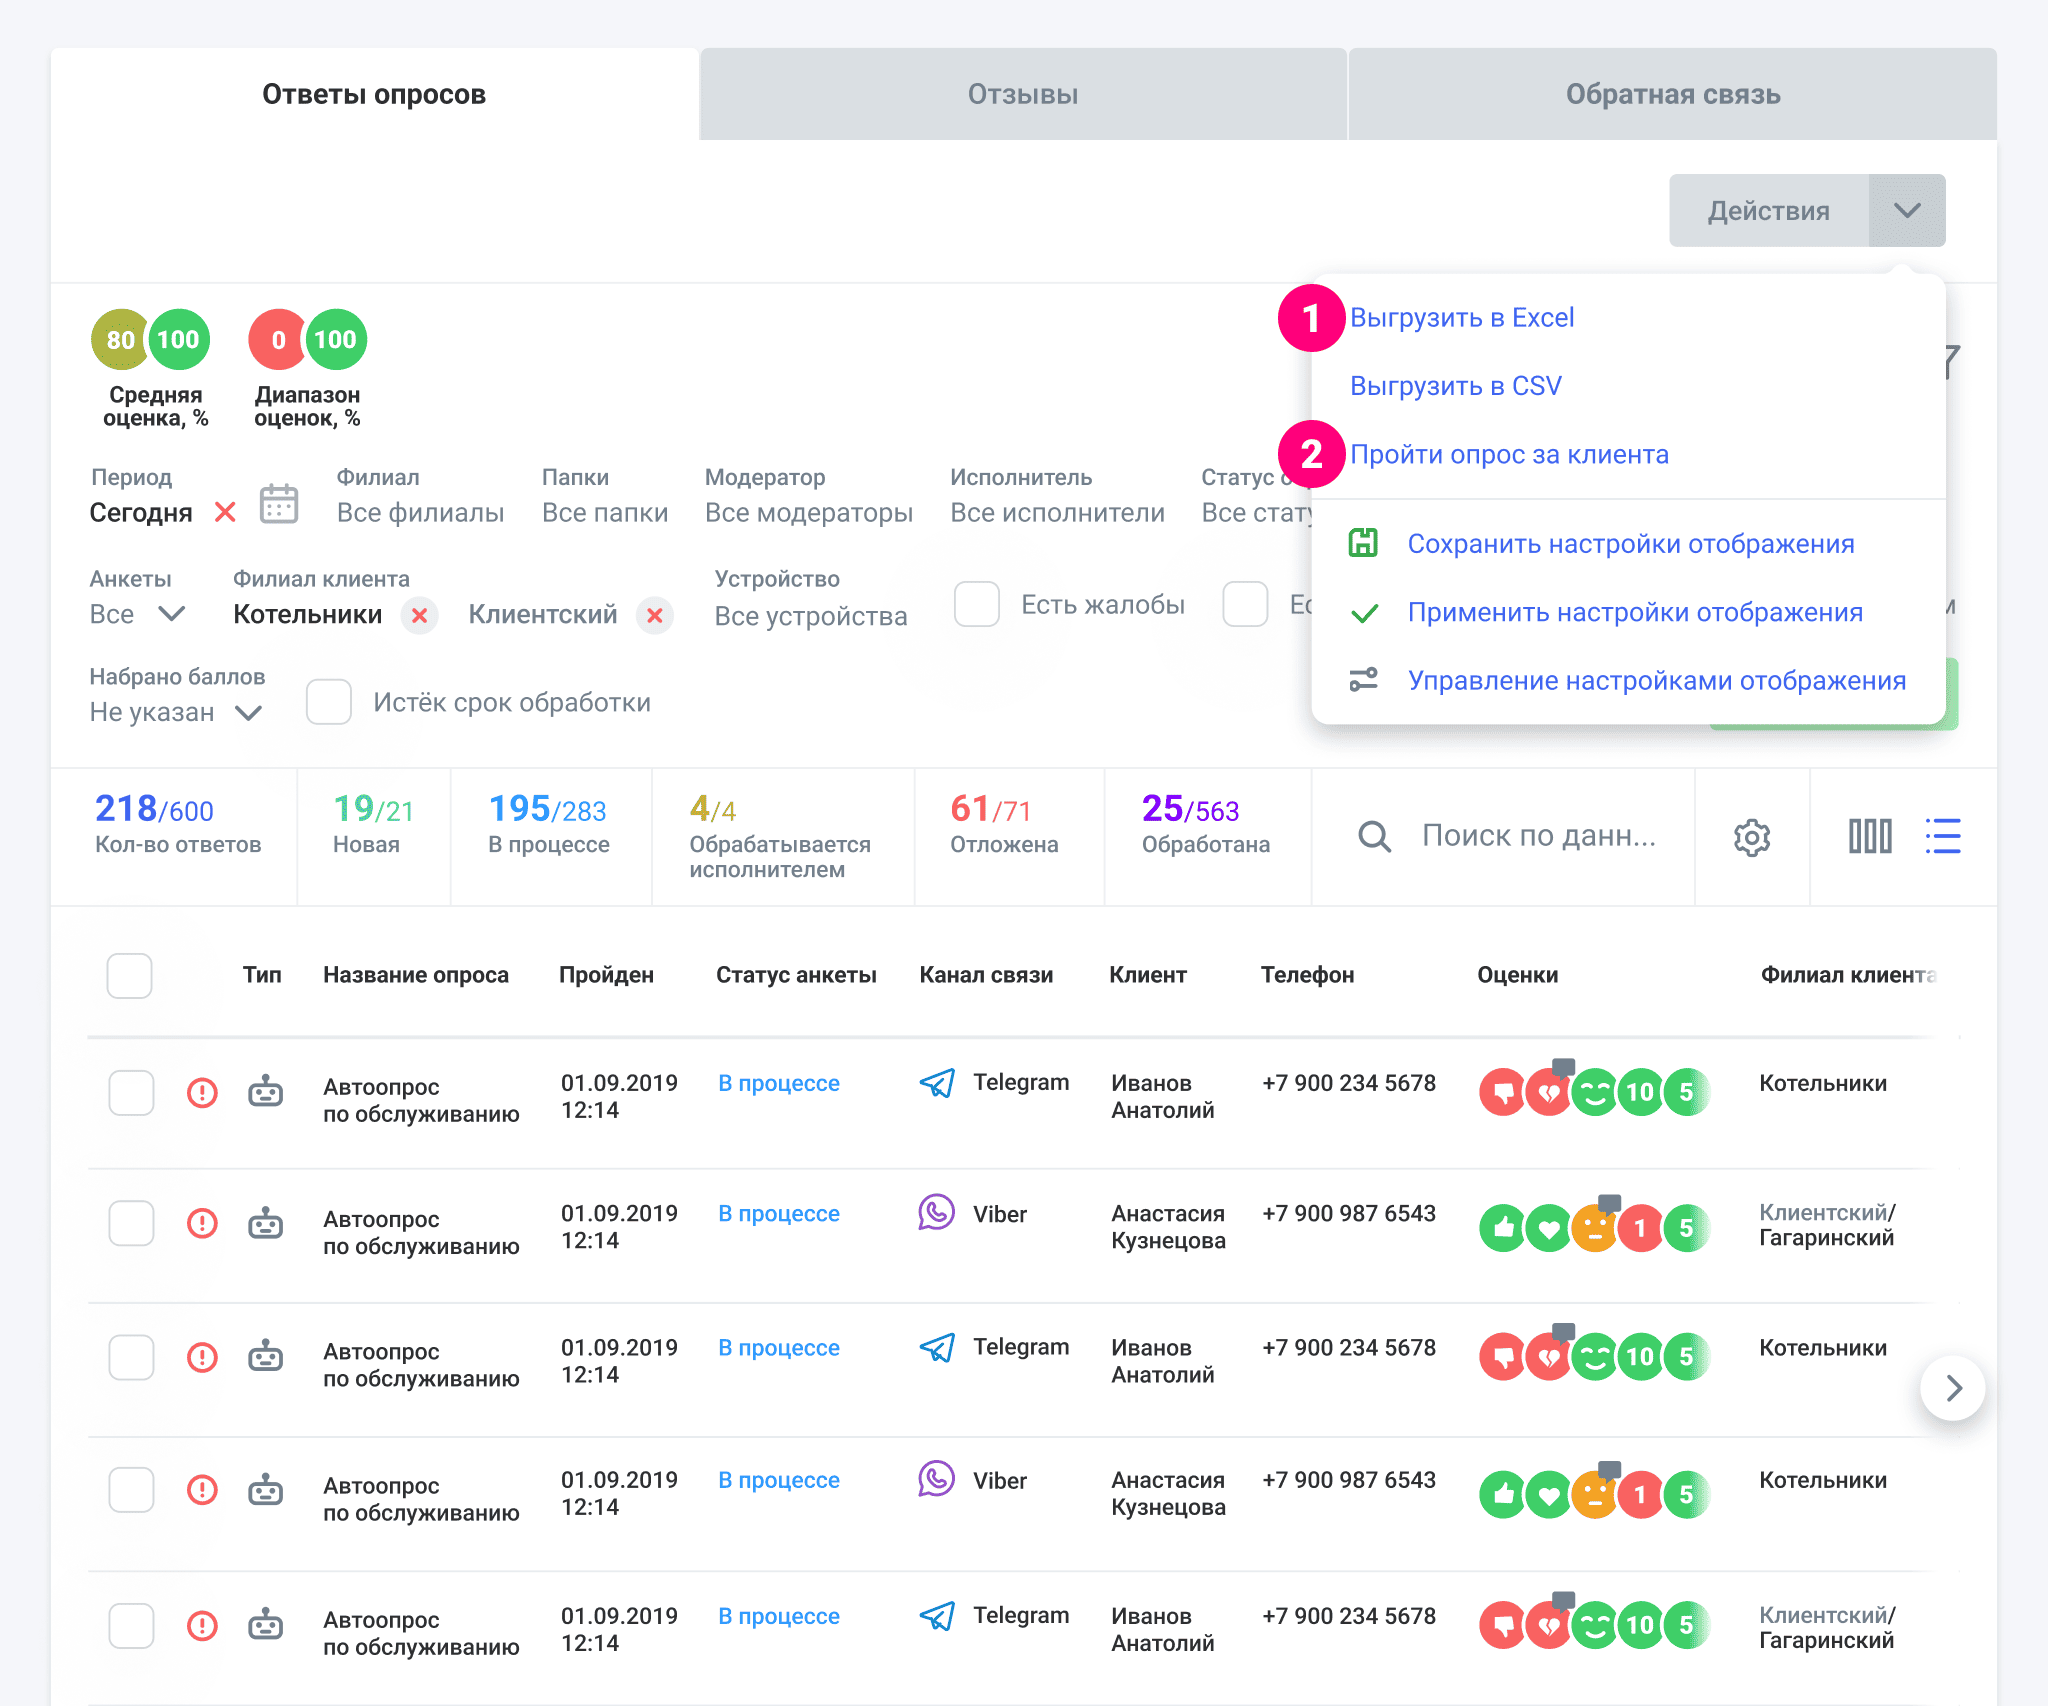This screenshot has width=2048, height=1706.
Task: Expand the Действия dropdown arrow
Action: click(1906, 211)
